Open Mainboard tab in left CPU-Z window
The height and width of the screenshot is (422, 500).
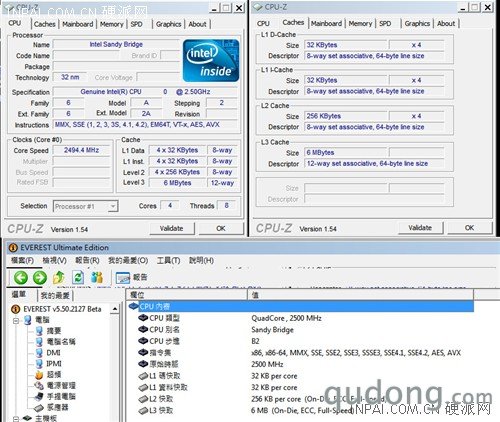pyautogui.click(x=78, y=24)
